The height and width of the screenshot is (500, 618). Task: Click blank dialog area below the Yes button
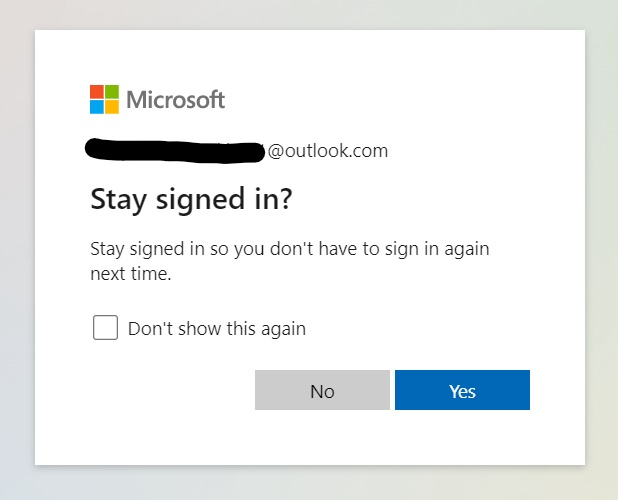click(x=462, y=438)
